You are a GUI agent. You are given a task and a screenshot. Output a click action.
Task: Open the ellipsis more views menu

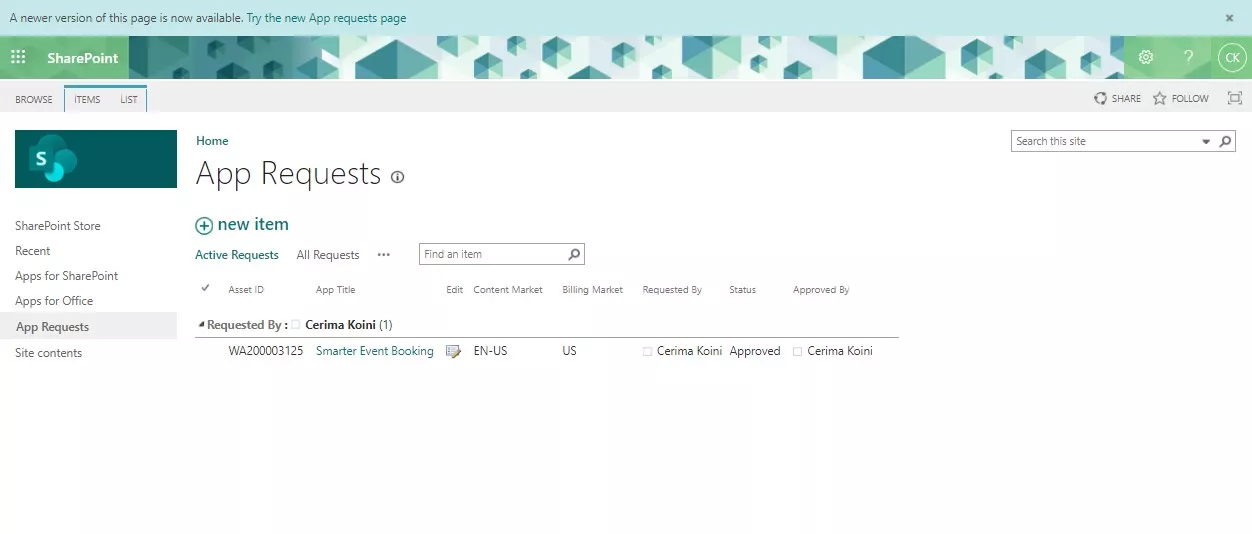click(x=383, y=255)
